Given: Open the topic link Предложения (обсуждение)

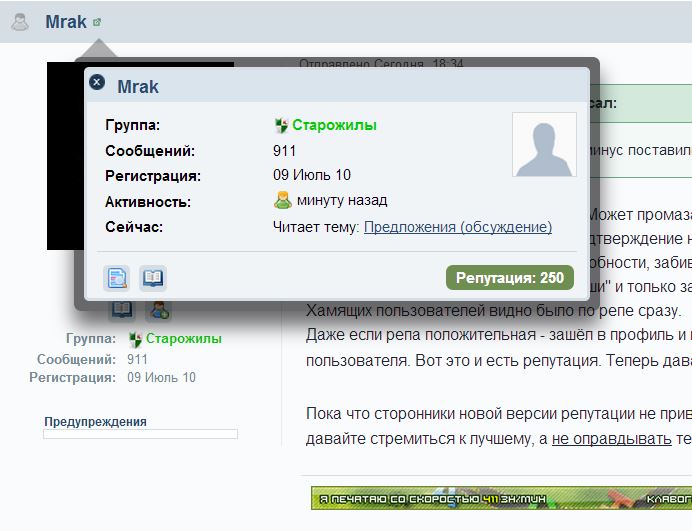Looking at the screenshot, I should coord(458,227).
